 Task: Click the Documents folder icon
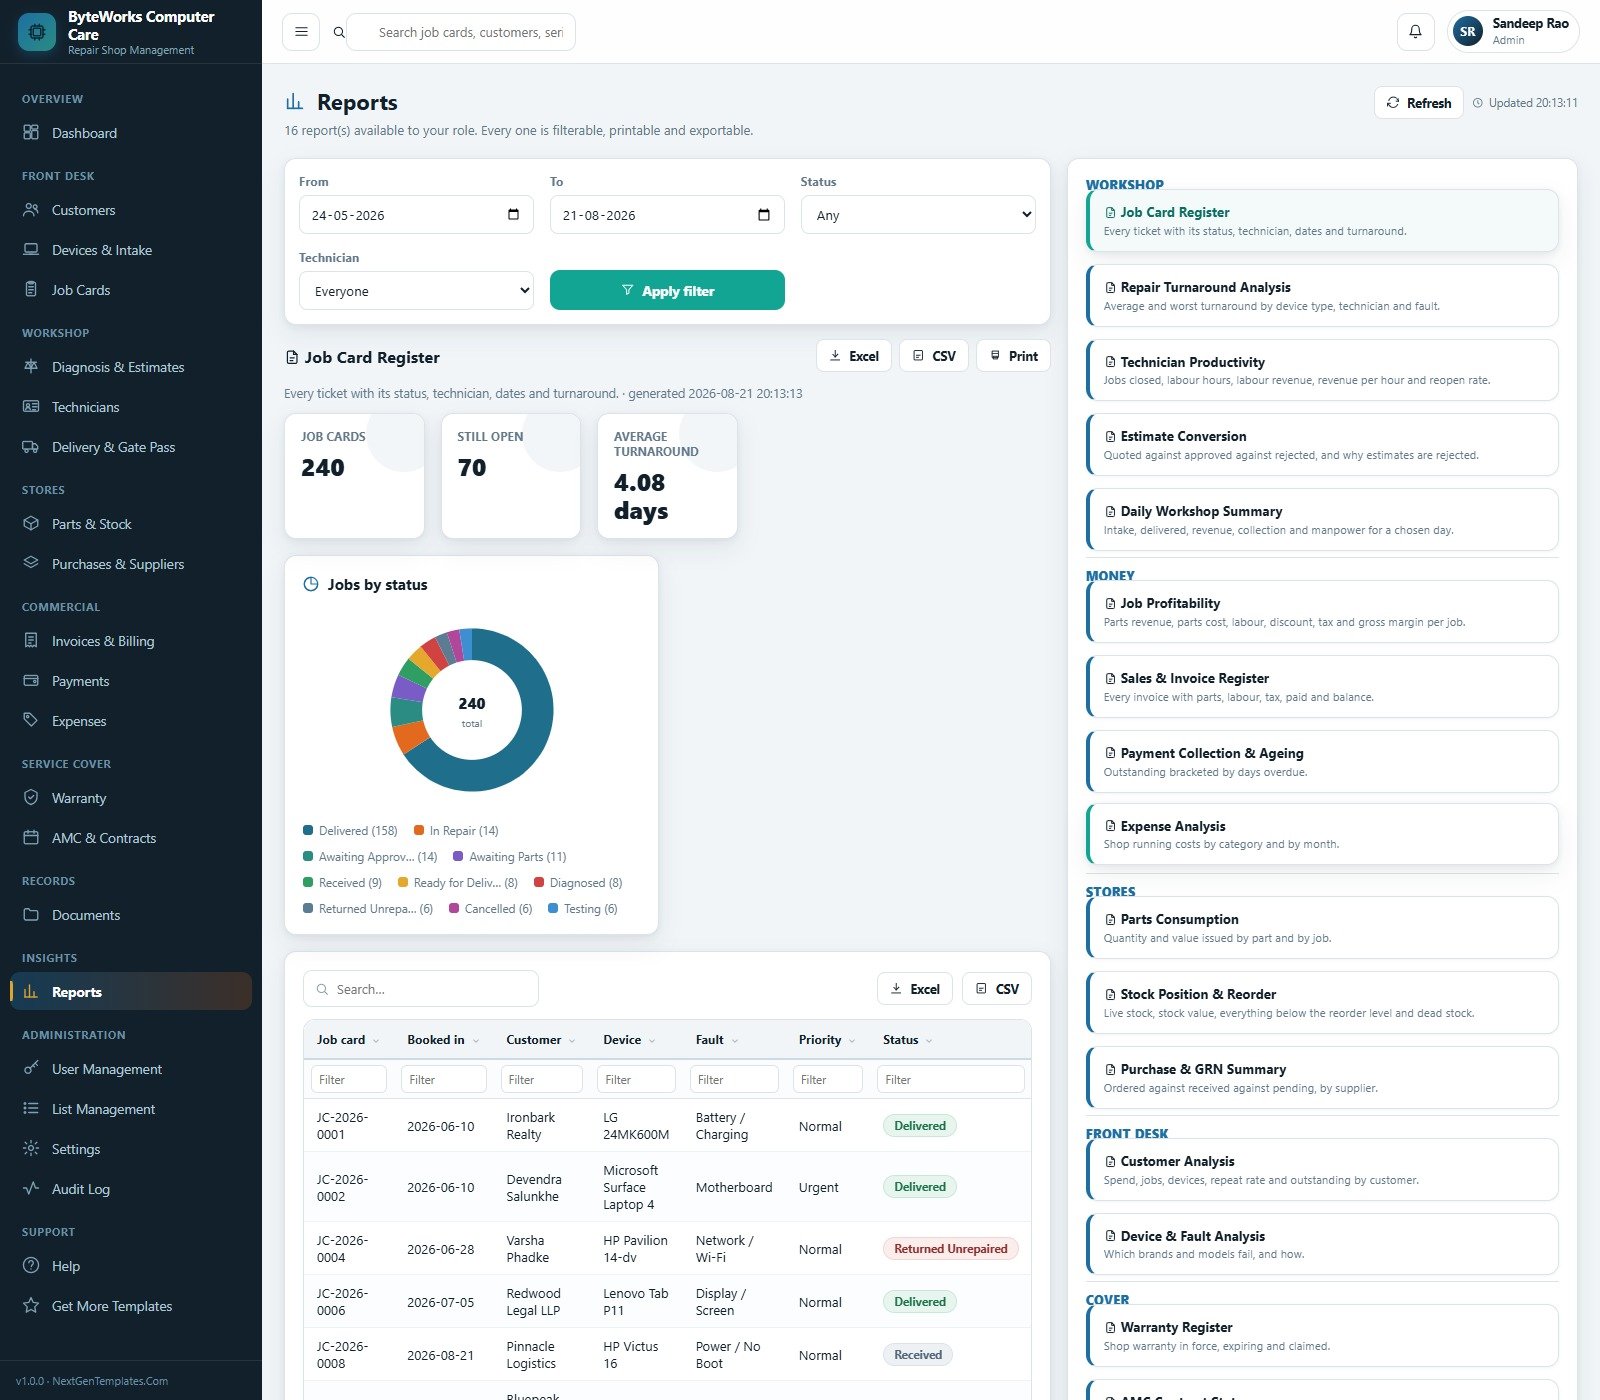tap(31, 915)
